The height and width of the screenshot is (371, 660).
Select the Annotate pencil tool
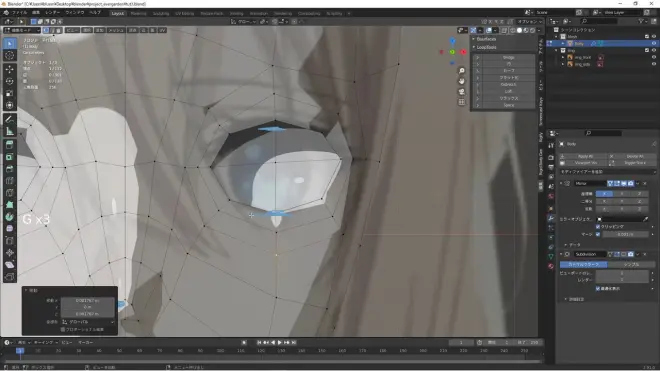coord(10,119)
